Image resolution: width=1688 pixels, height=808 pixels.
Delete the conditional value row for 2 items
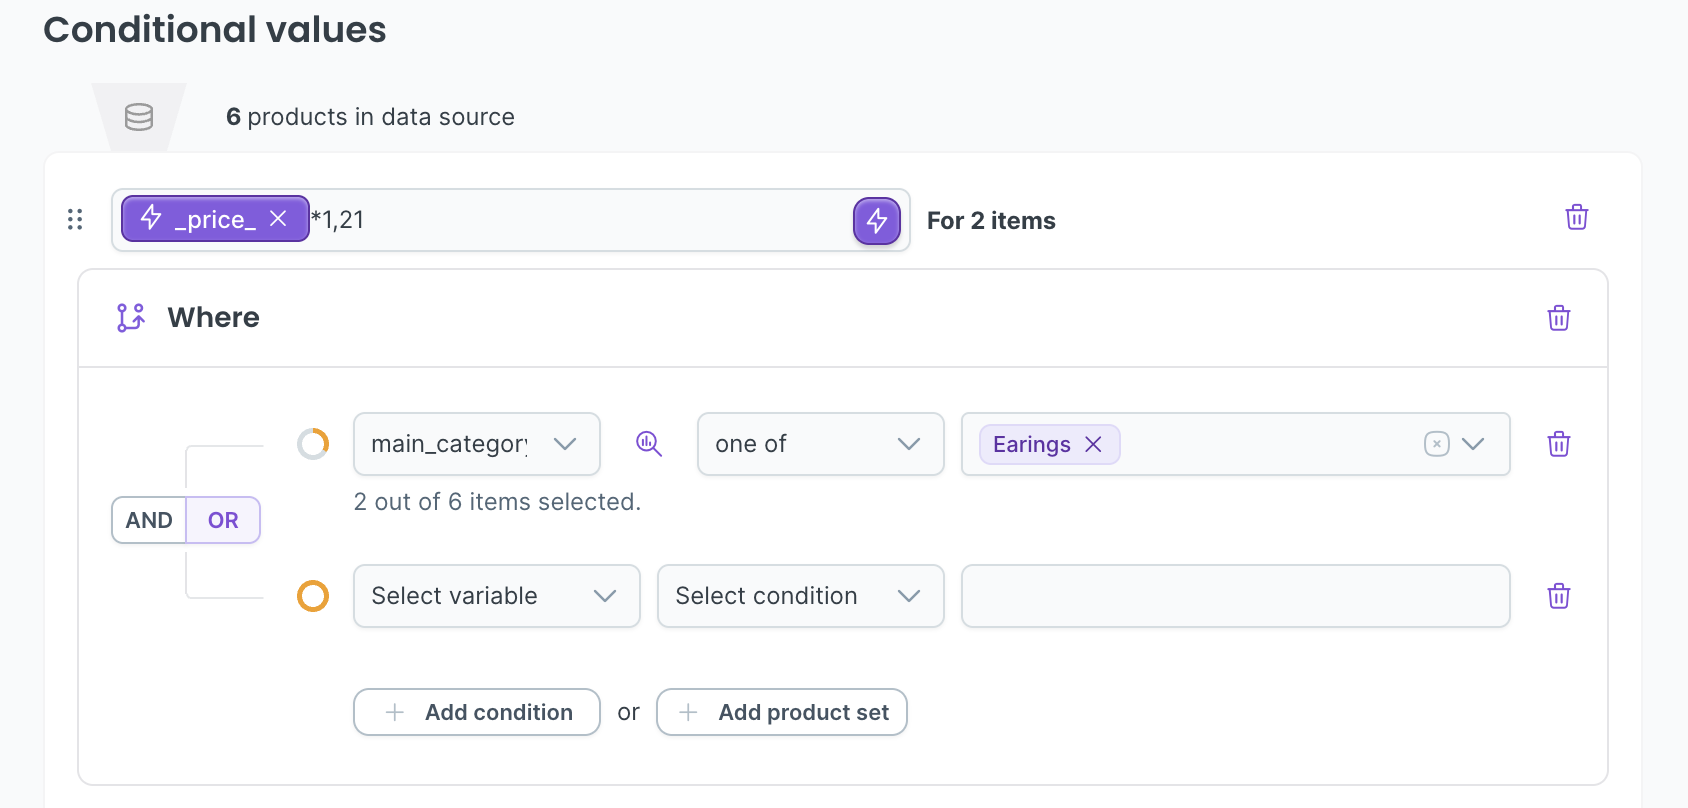click(x=1576, y=218)
